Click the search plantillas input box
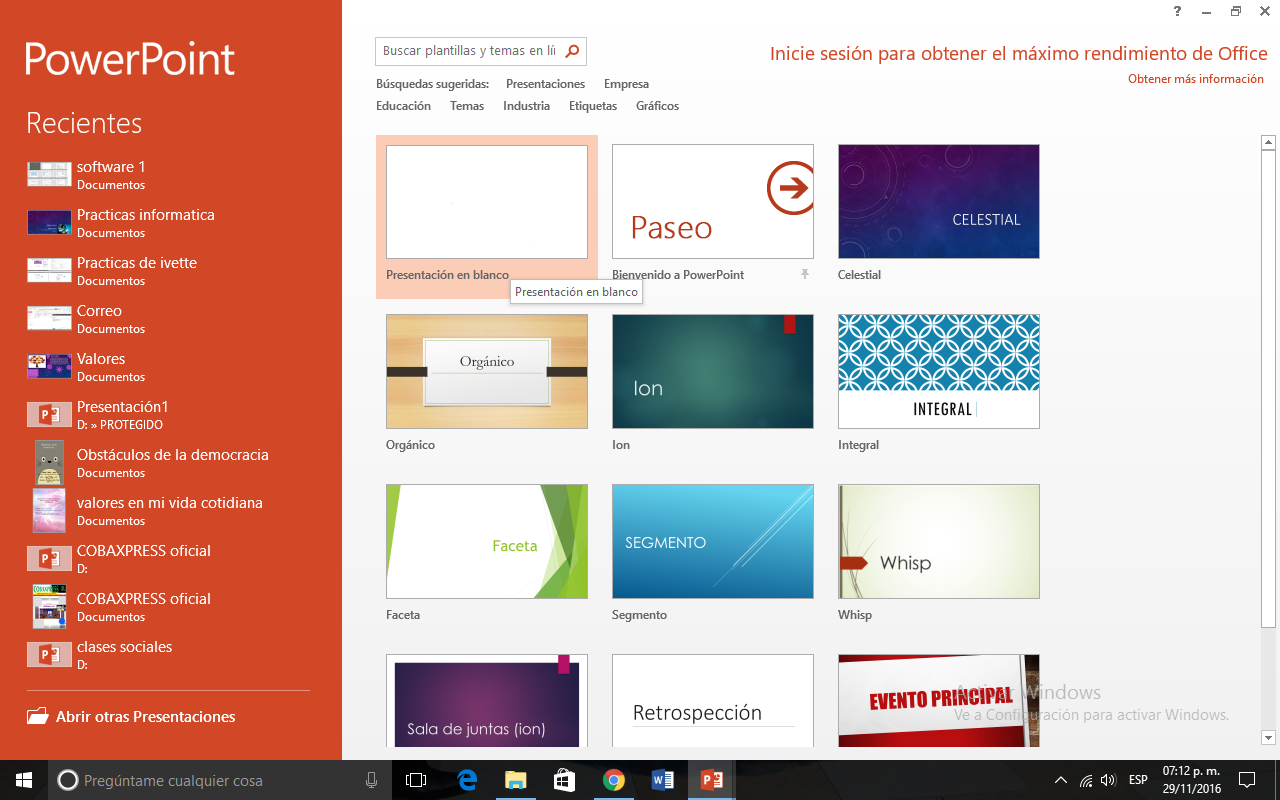The width and height of the screenshot is (1280, 800). click(x=470, y=51)
